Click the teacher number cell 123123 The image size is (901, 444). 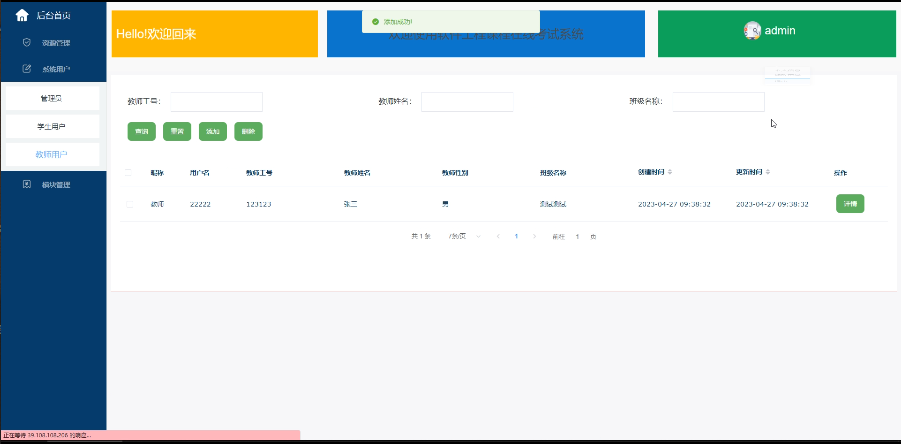[x=259, y=204]
